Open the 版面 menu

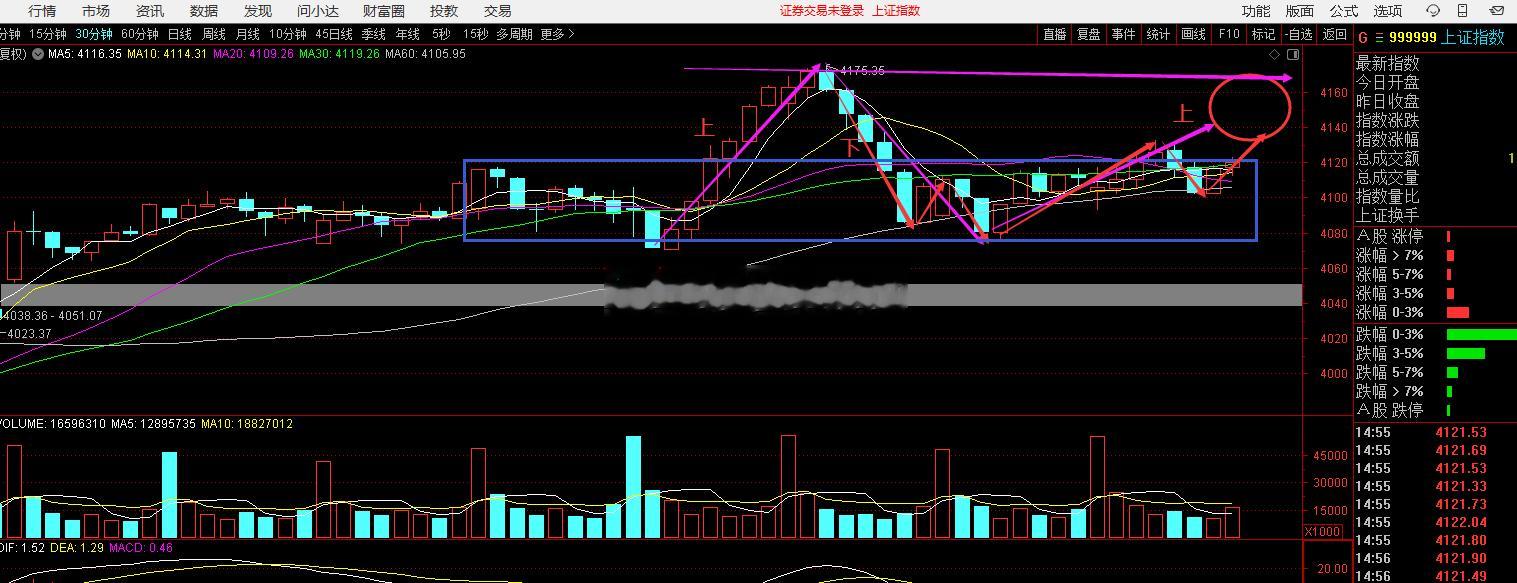[x=1300, y=11]
